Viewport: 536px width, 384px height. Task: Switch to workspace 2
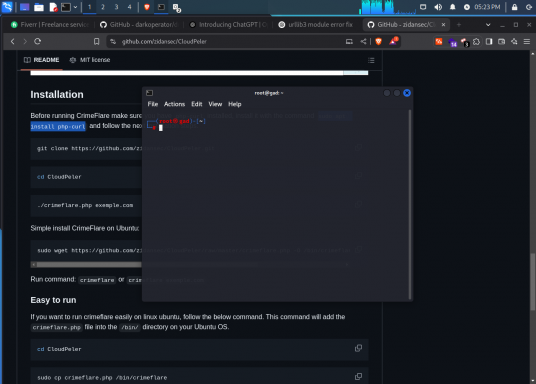[x=103, y=7]
